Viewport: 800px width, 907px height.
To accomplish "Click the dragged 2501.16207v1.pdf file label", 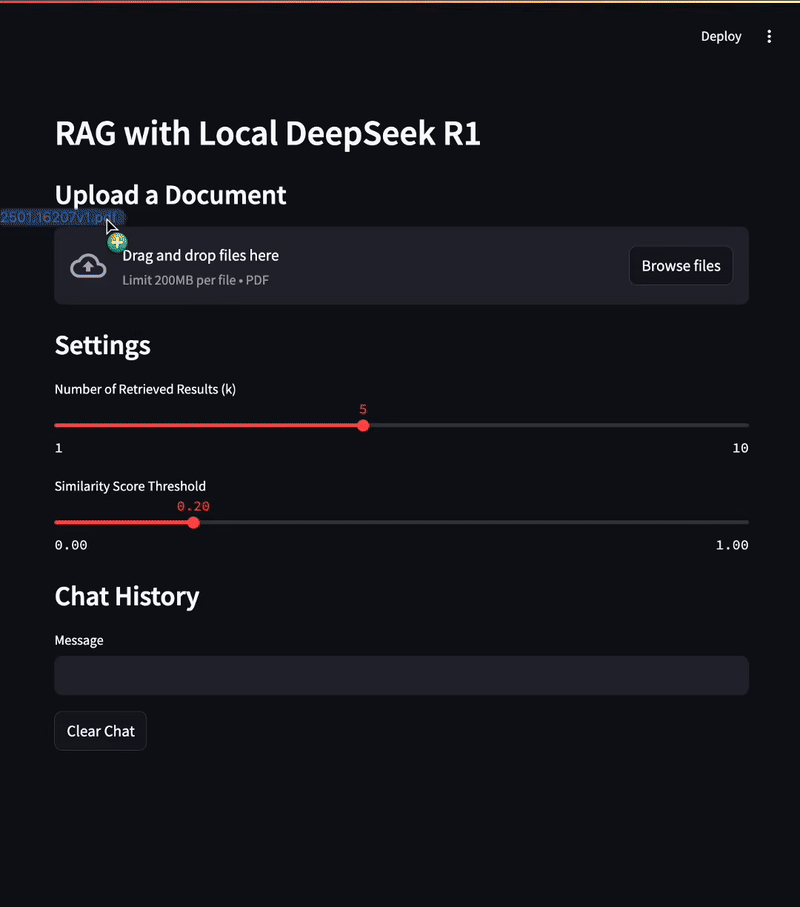I will pyautogui.click(x=61, y=217).
